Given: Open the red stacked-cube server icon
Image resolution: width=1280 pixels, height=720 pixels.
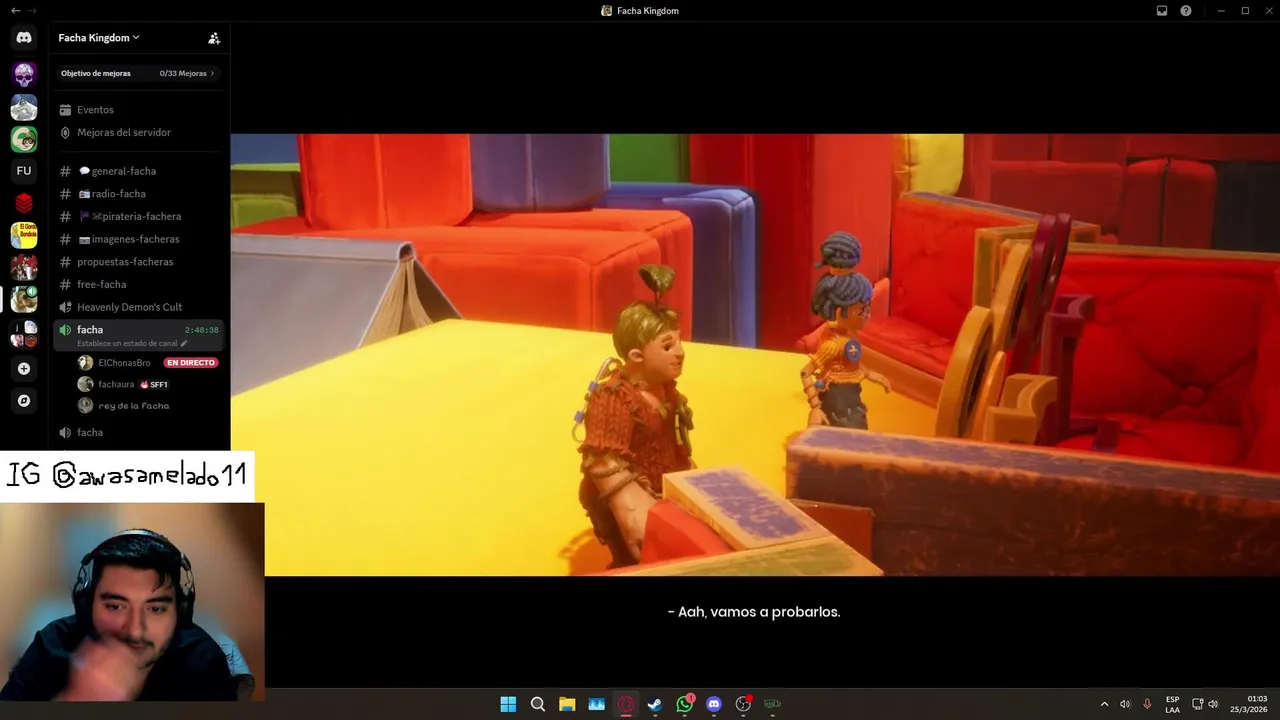Looking at the screenshot, I should pos(24,203).
